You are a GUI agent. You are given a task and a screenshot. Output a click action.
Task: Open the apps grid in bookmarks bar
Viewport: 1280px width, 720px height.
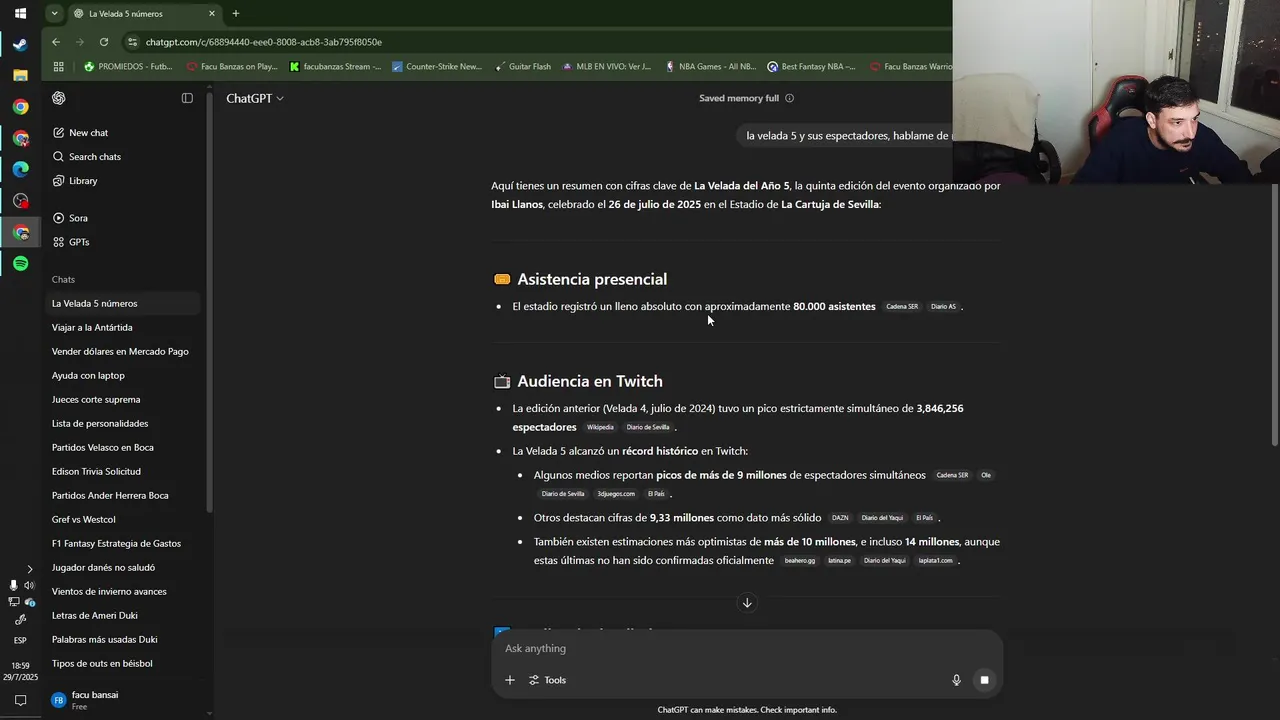click(59, 67)
